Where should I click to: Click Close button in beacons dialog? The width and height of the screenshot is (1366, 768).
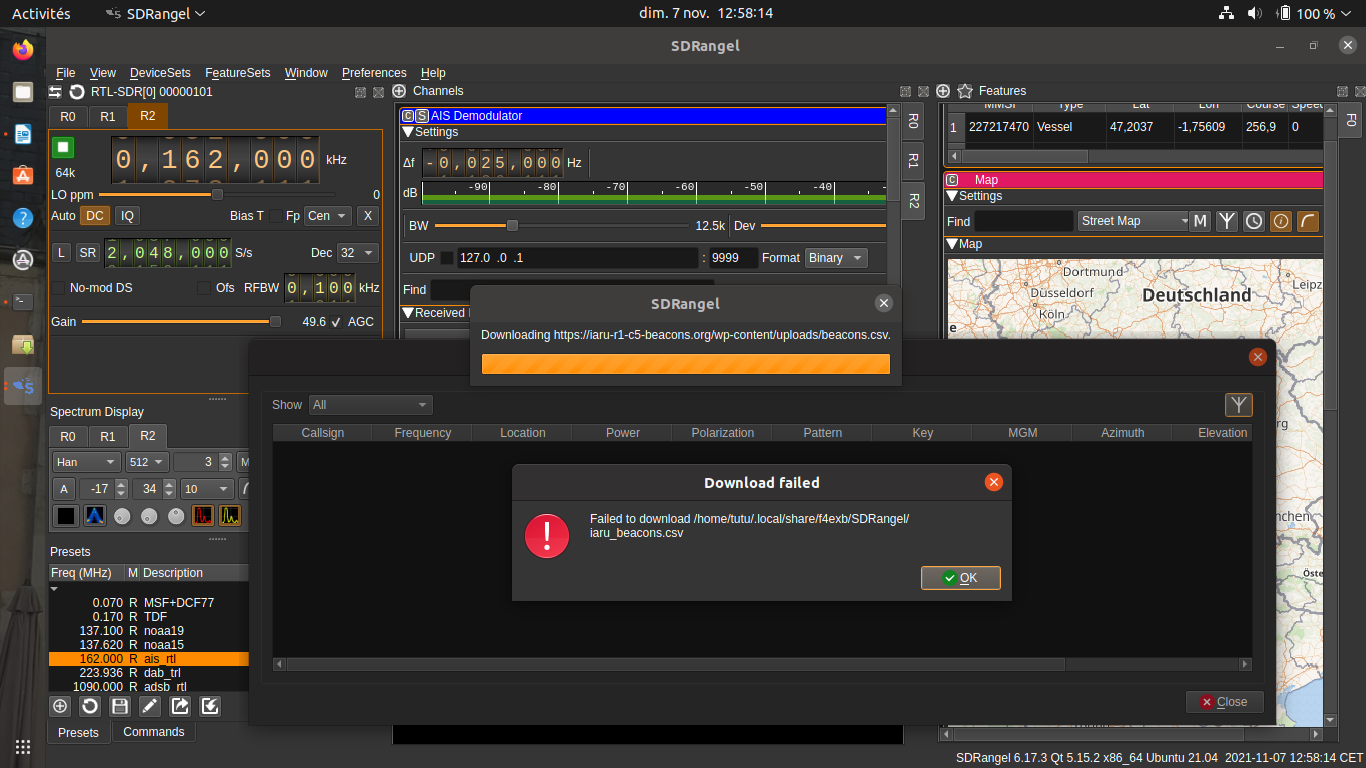[1224, 702]
